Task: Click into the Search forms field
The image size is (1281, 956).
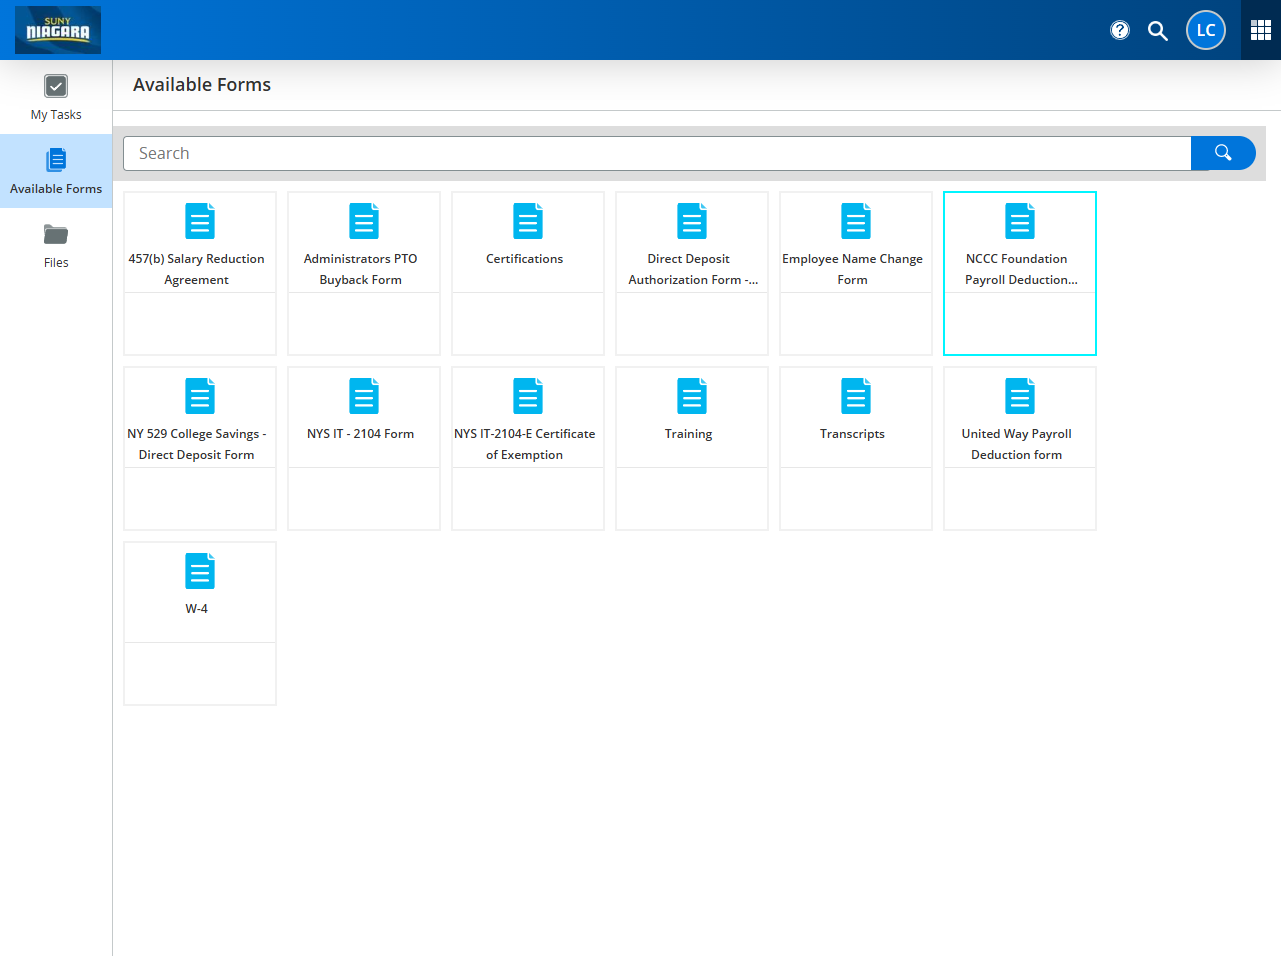Action: tap(657, 153)
